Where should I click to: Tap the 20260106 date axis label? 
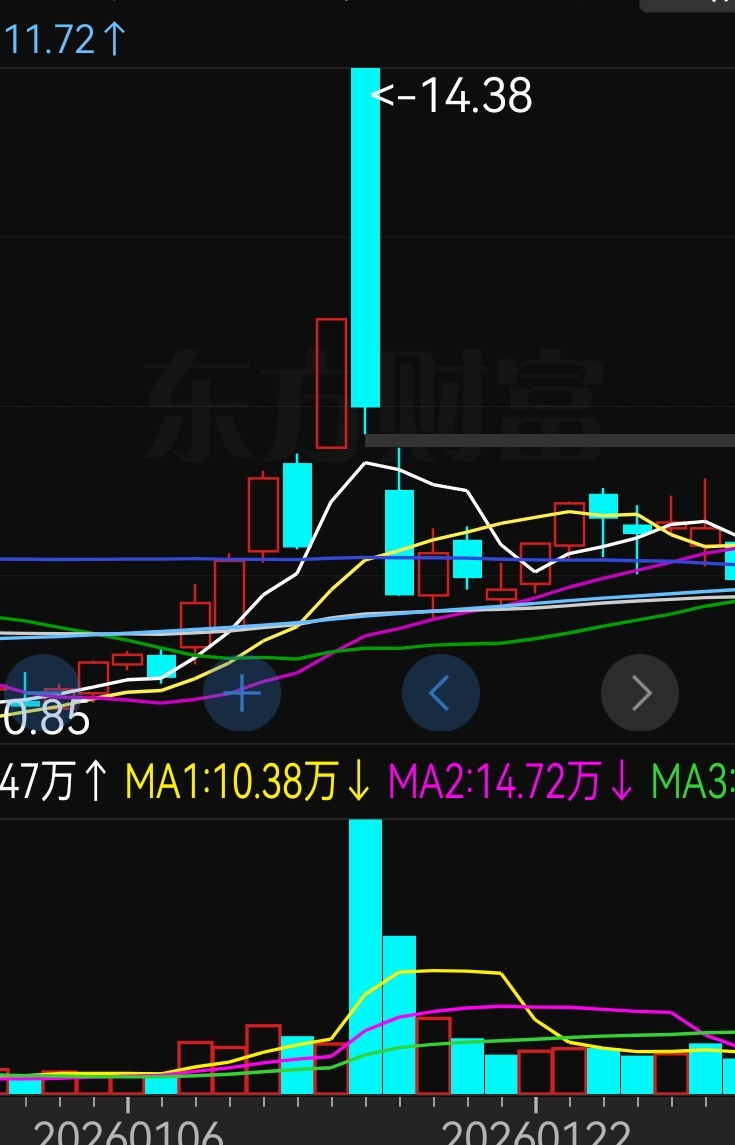click(128, 1133)
